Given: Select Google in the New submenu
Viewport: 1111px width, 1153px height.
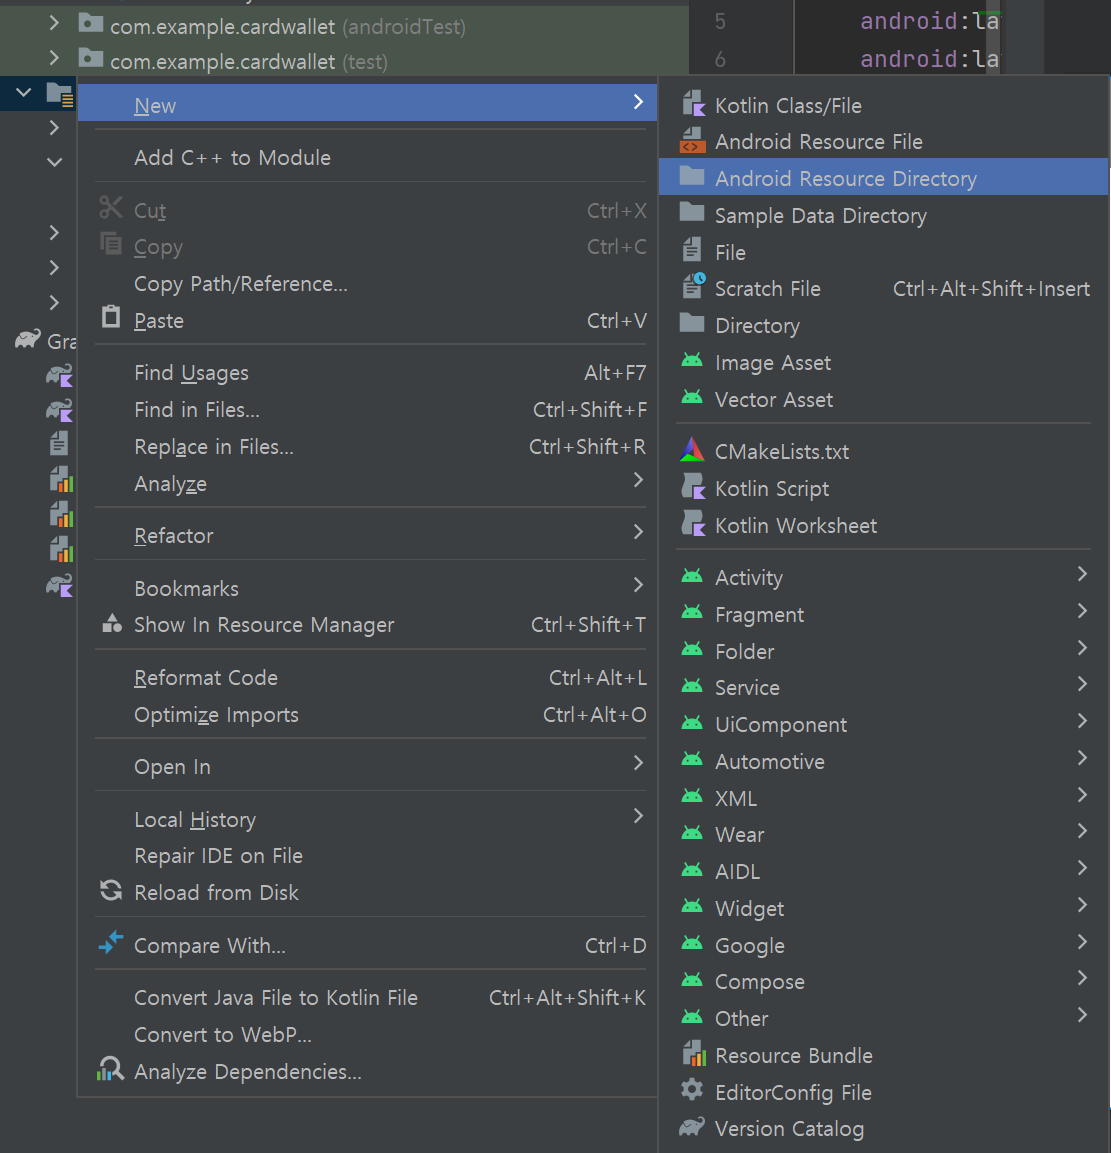Looking at the screenshot, I should coord(883,945).
